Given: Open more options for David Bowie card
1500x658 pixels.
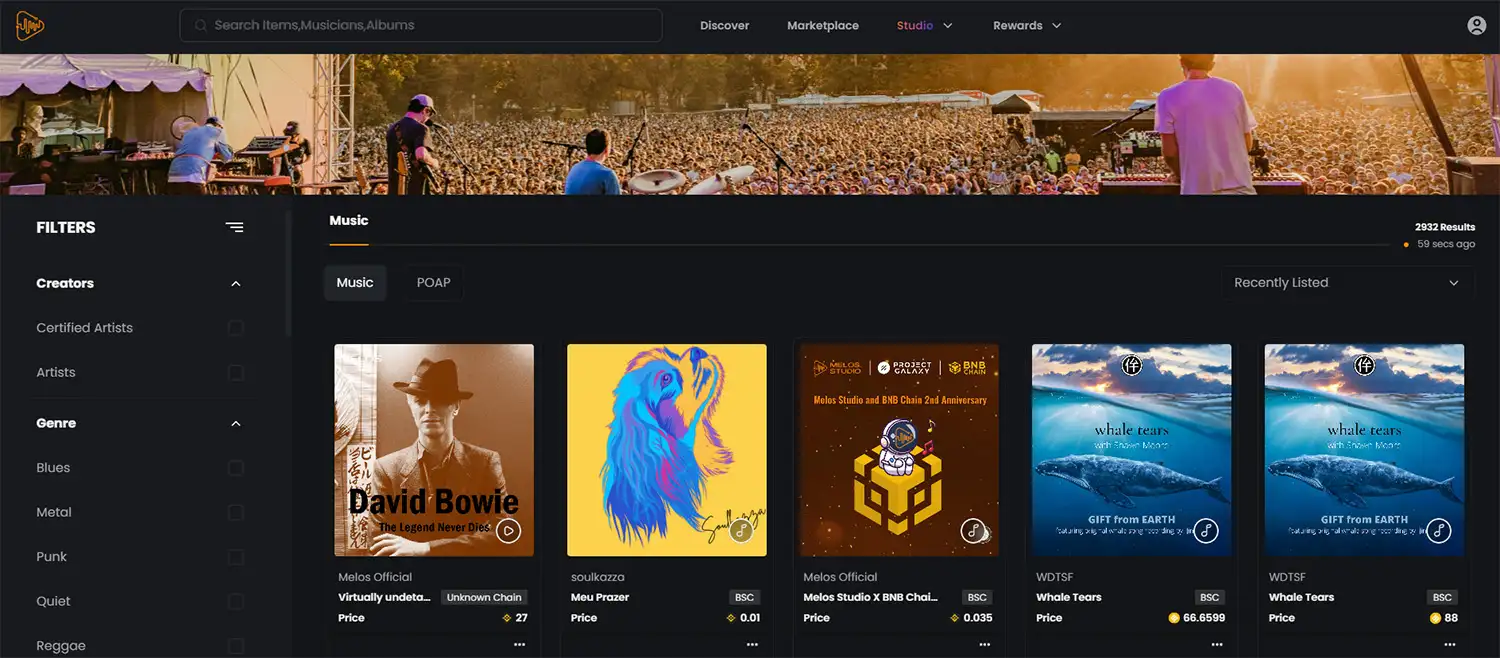Looking at the screenshot, I should pyautogui.click(x=519, y=645).
